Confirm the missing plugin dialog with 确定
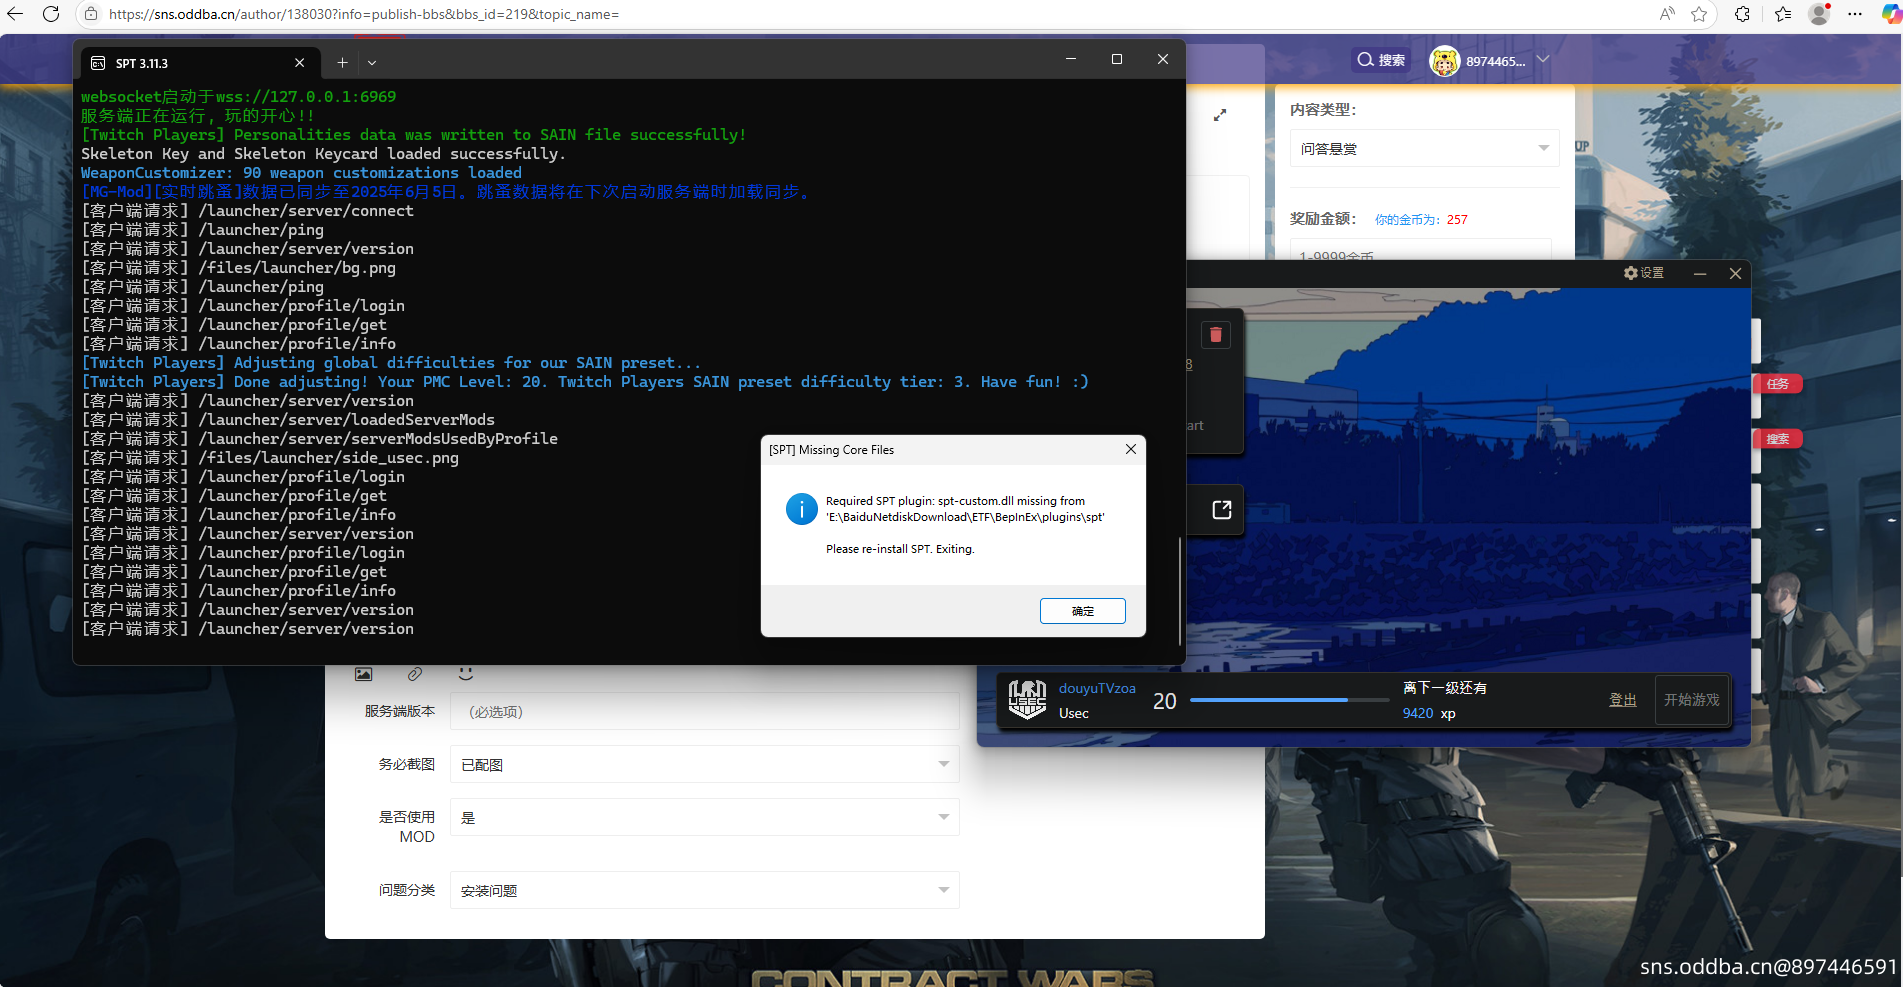 [x=1082, y=611]
